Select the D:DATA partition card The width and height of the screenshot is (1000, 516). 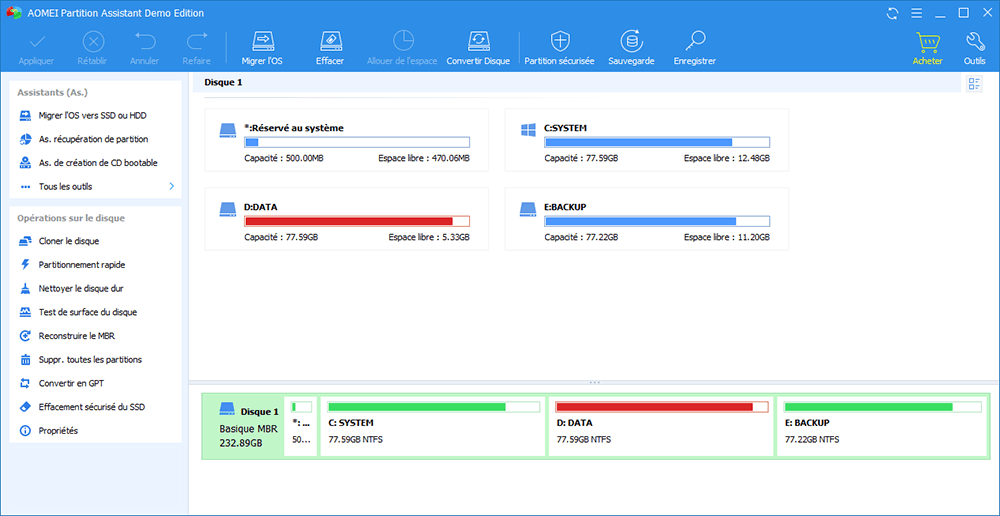(x=346, y=219)
